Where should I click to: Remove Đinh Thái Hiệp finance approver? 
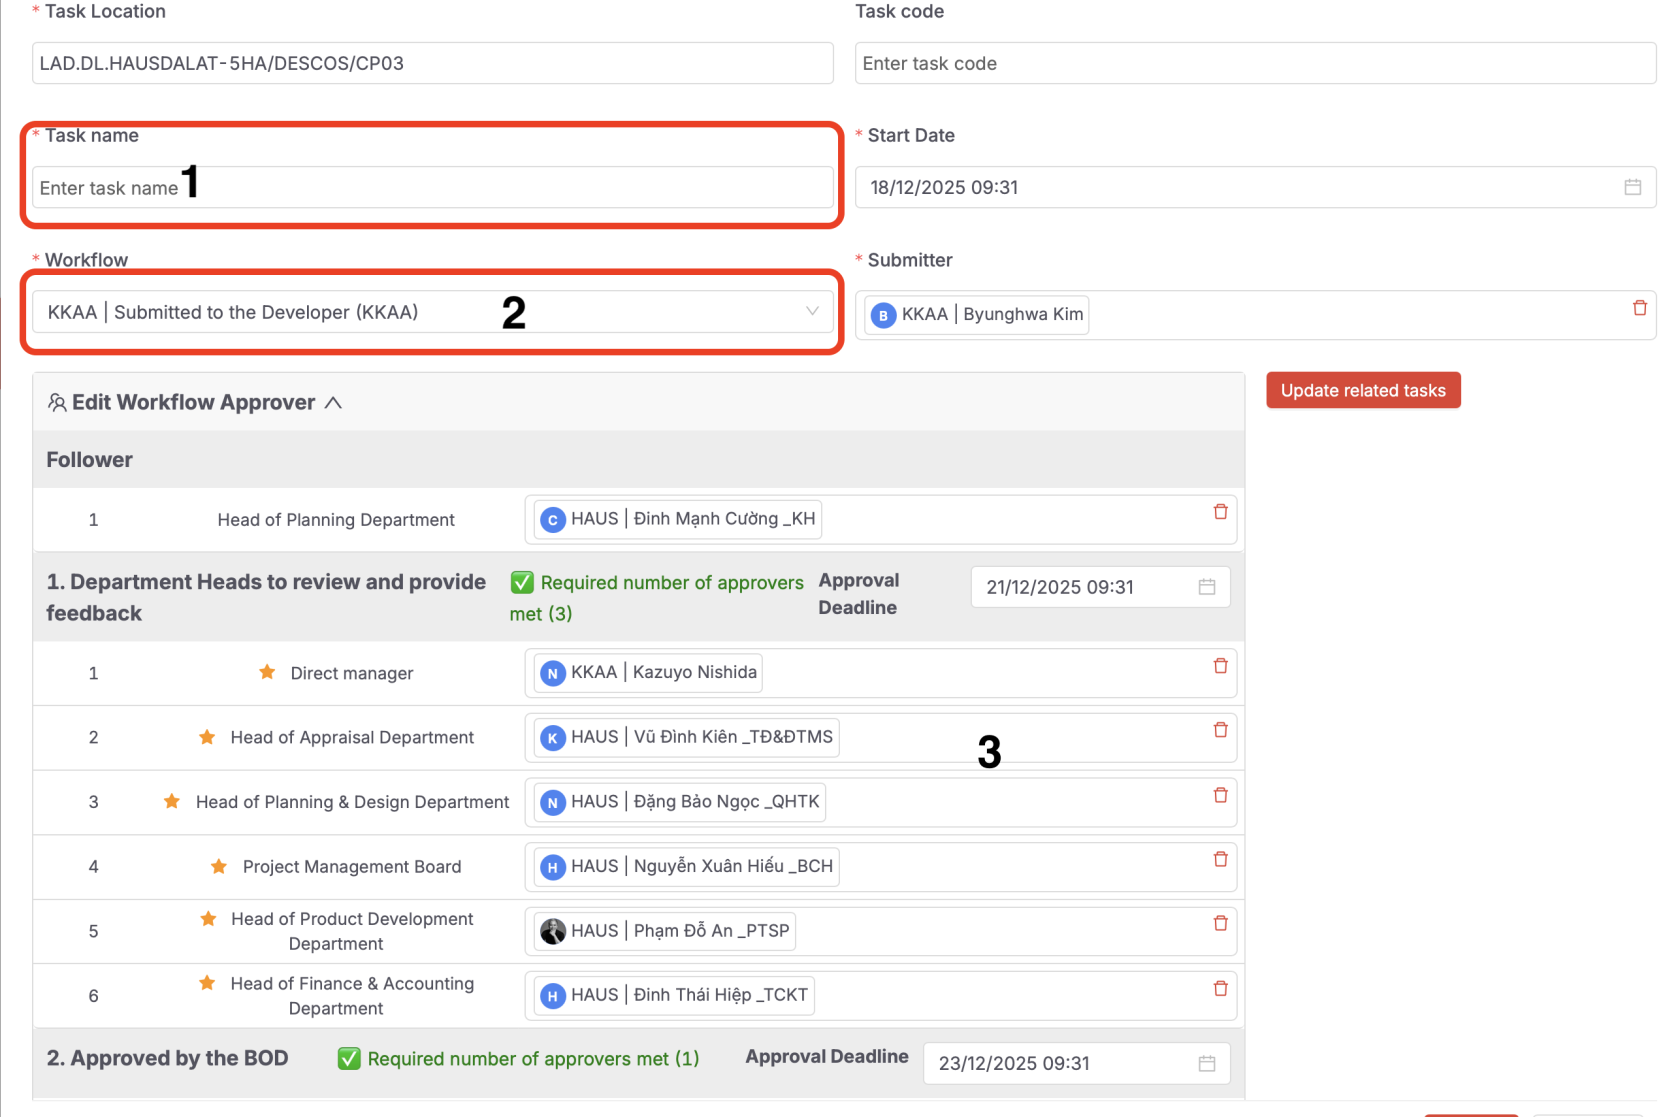click(1220, 988)
